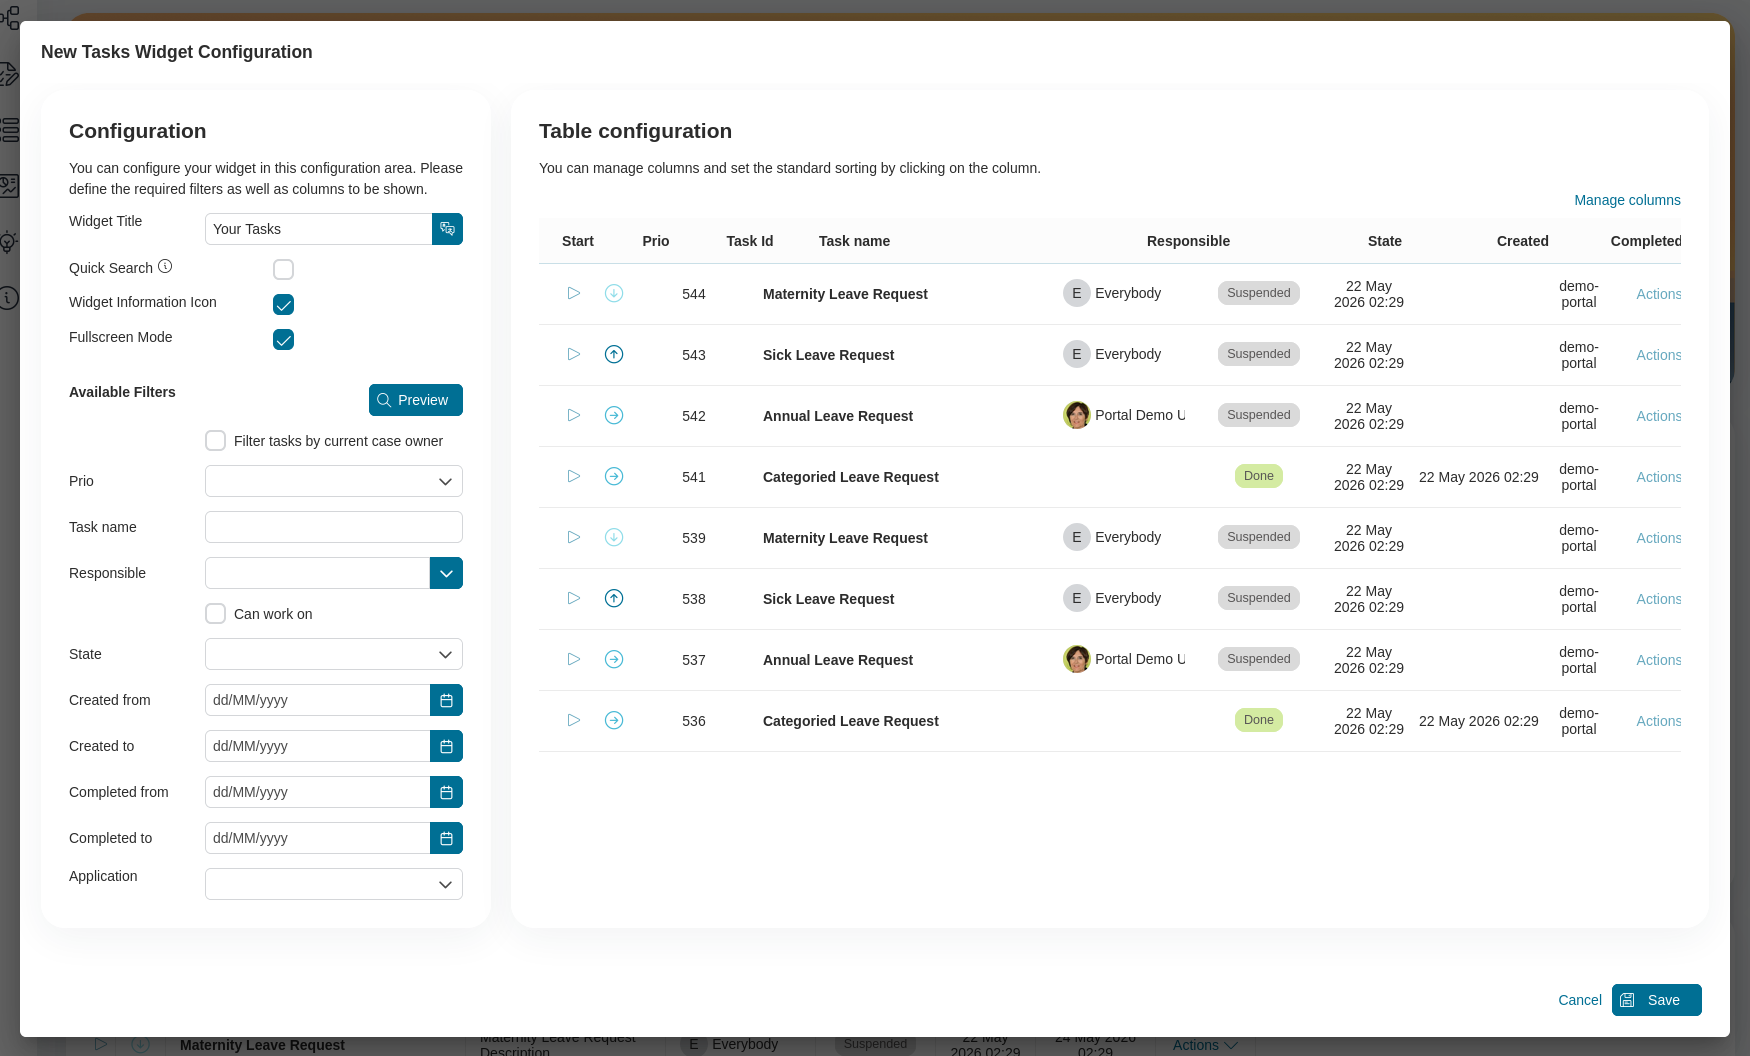Open Actions for task 544

pyautogui.click(x=1658, y=294)
